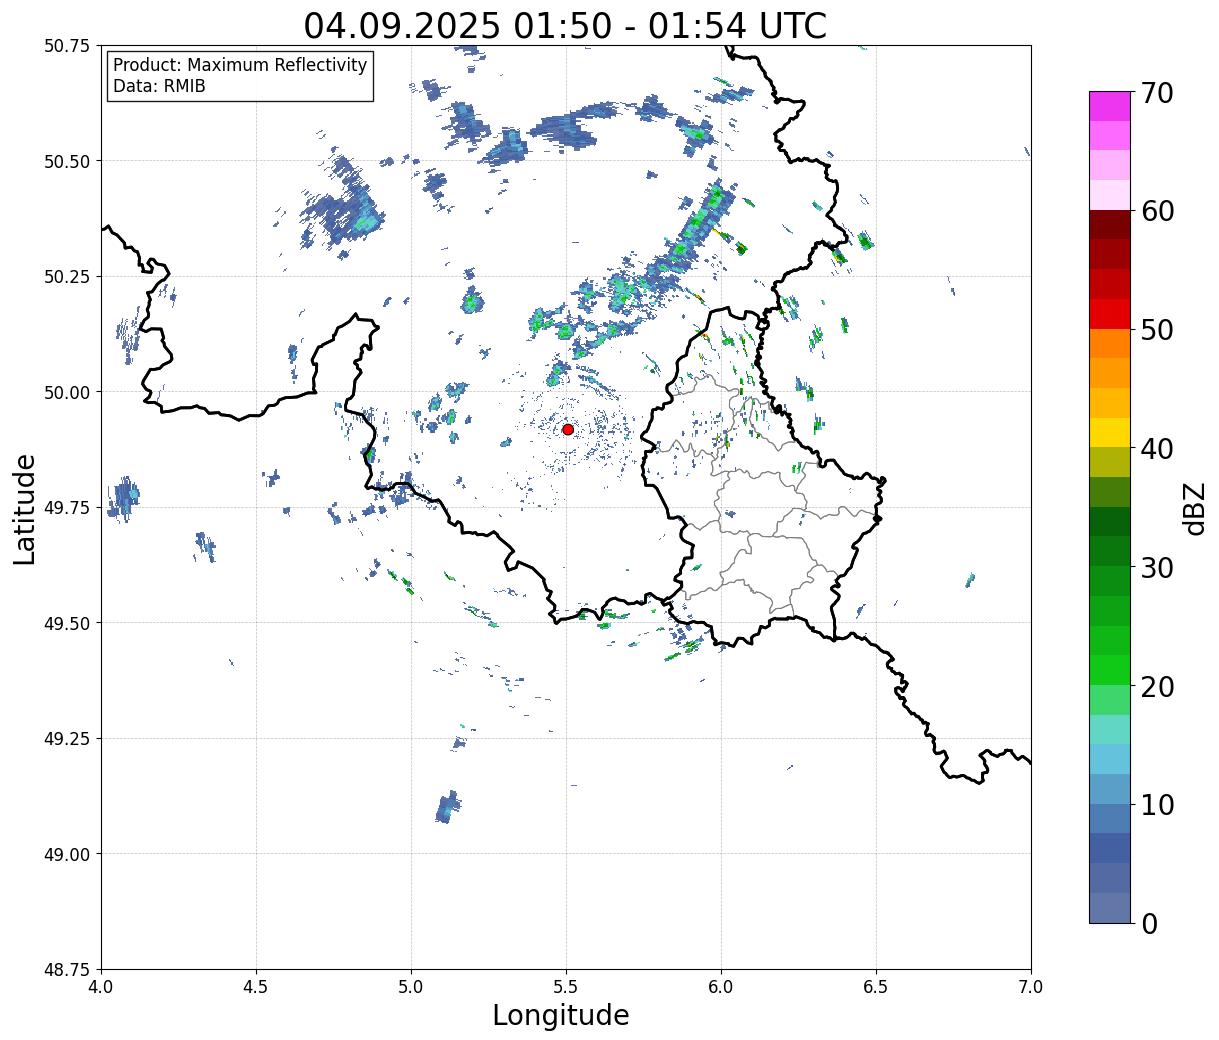Click the dark maroon swatch below 60 dBZ
This screenshot has width=1219, height=1040.
coord(1110,225)
